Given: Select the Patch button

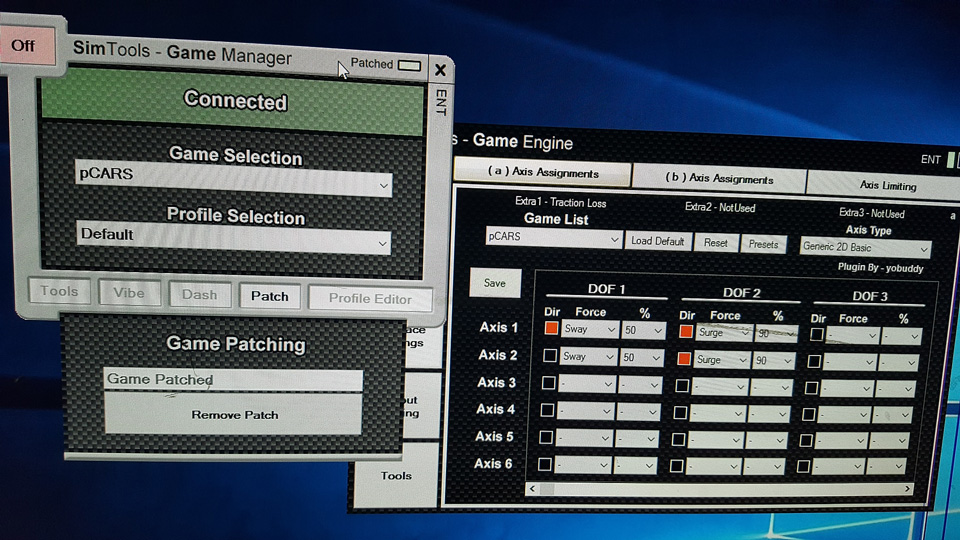Looking at the screenshot, I should tap(269, 296).
